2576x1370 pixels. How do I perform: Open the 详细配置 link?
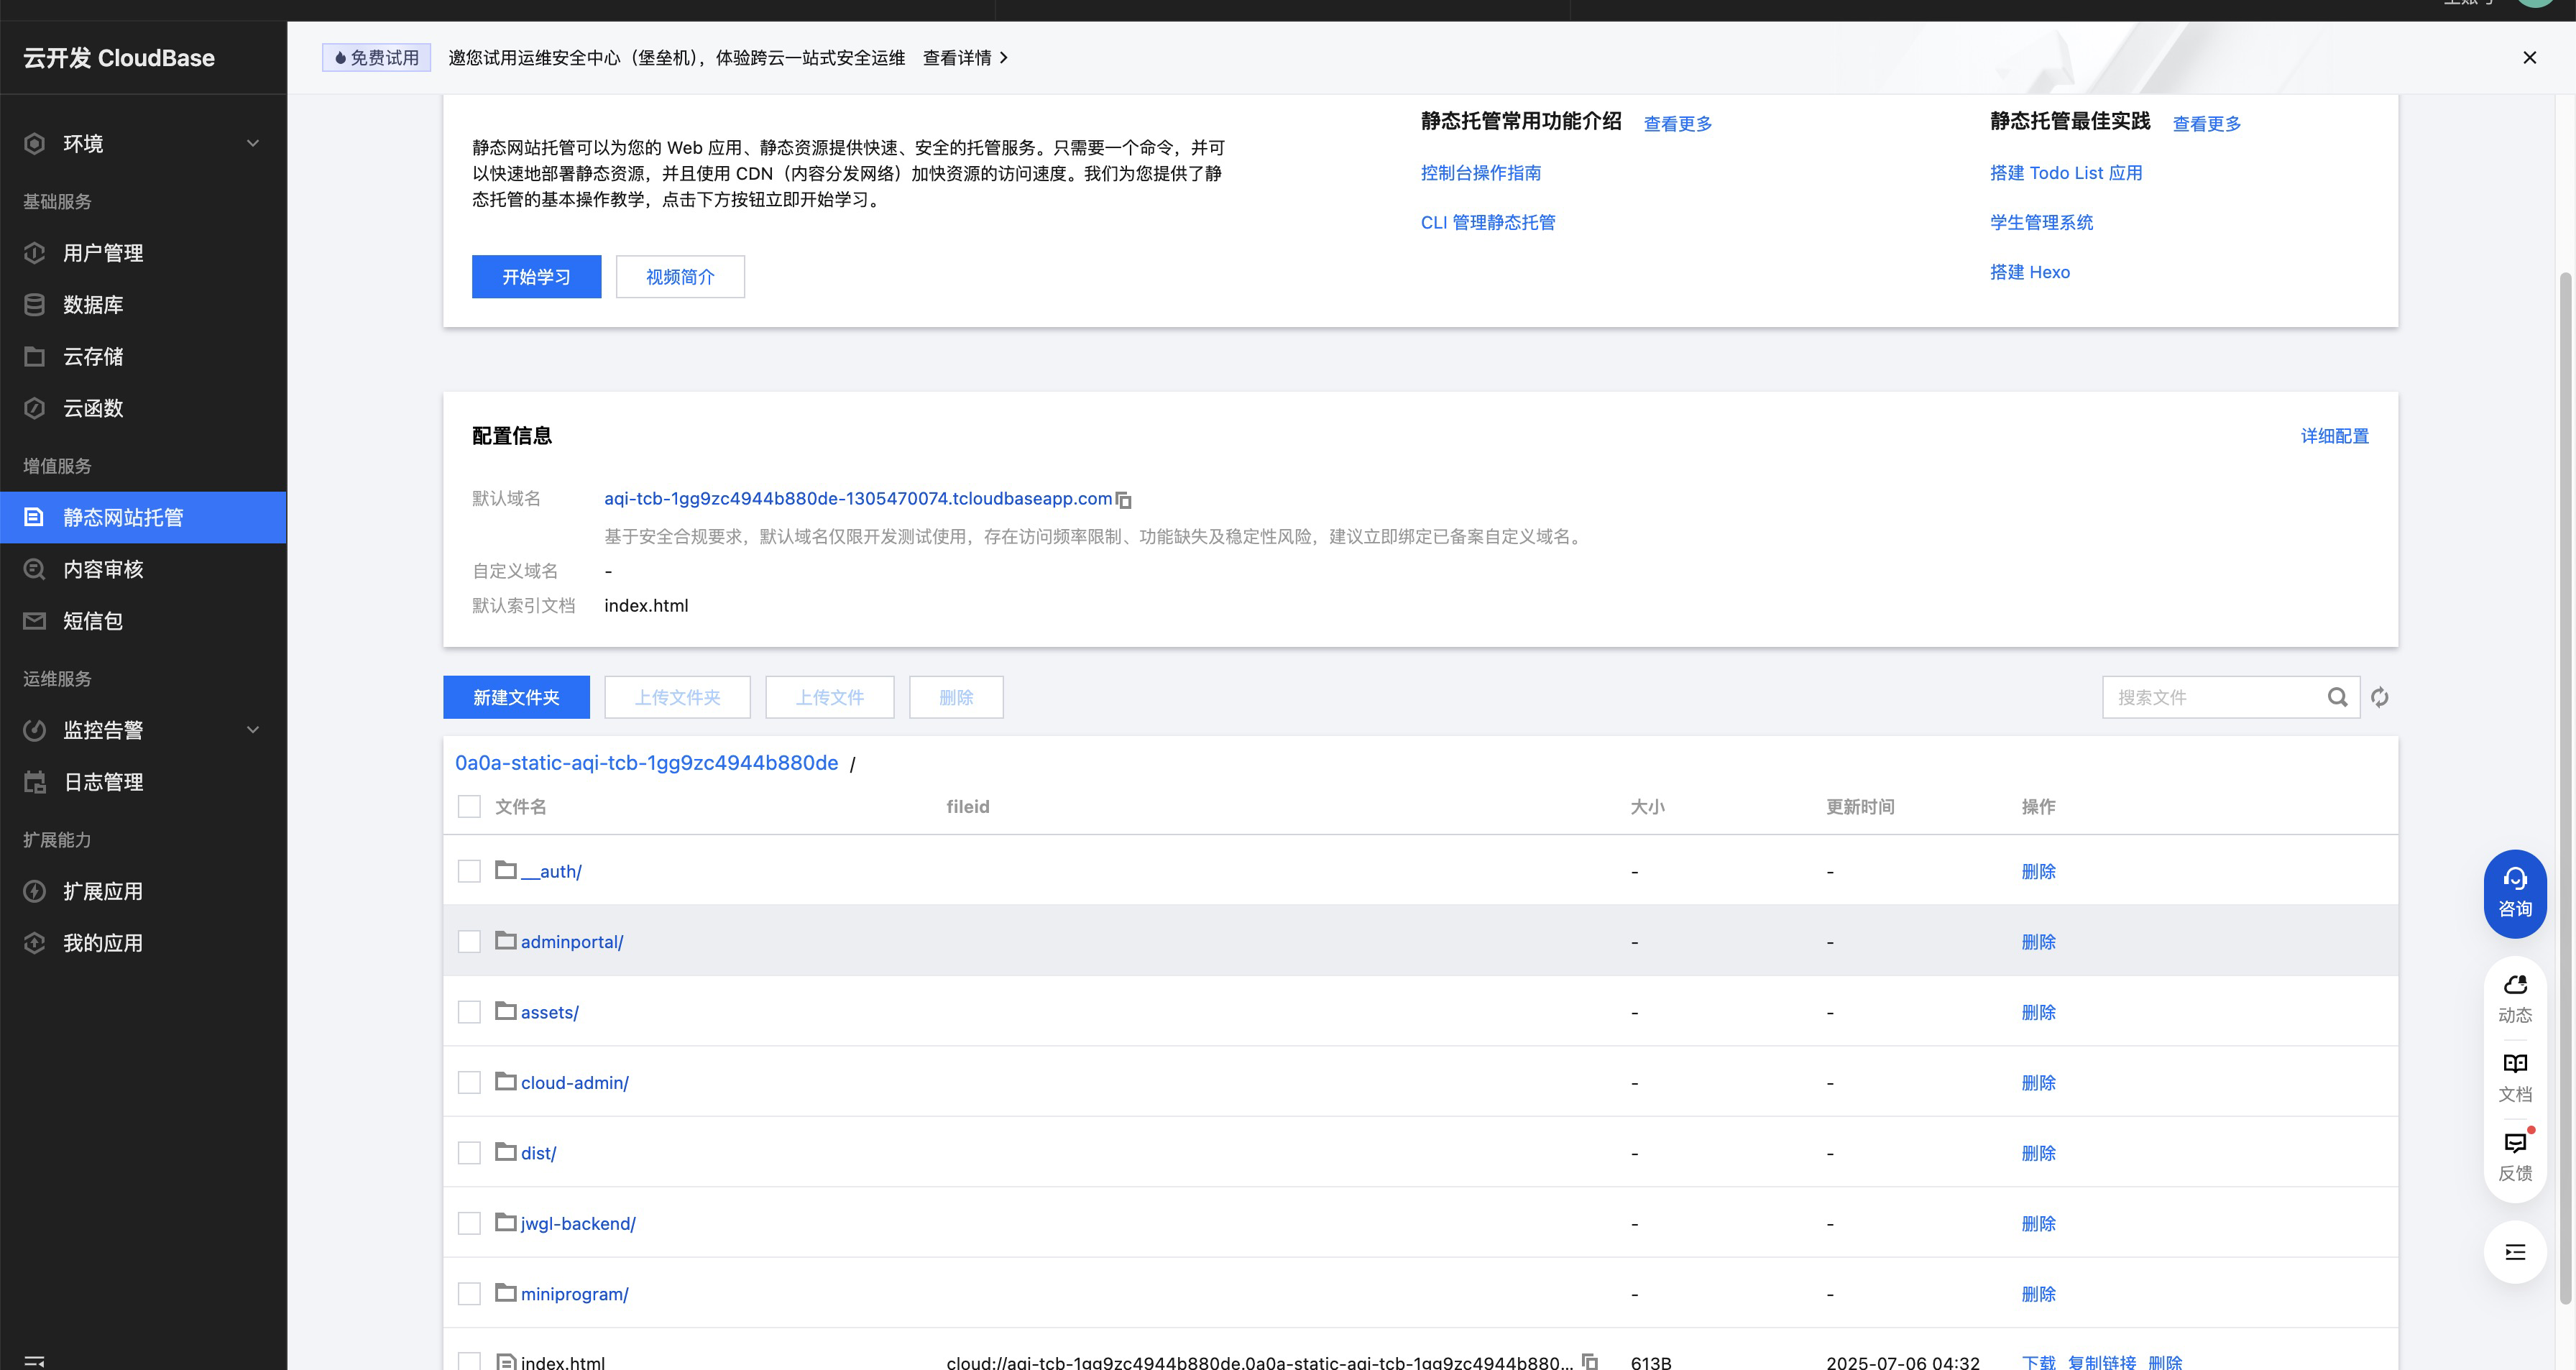pos(2335,436)
